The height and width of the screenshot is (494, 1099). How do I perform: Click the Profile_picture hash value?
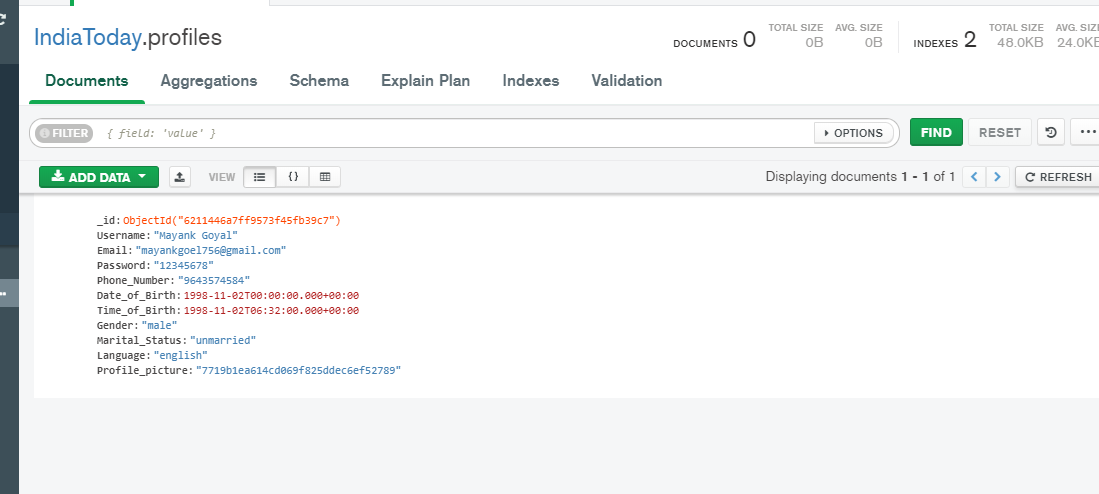point(298,371)
